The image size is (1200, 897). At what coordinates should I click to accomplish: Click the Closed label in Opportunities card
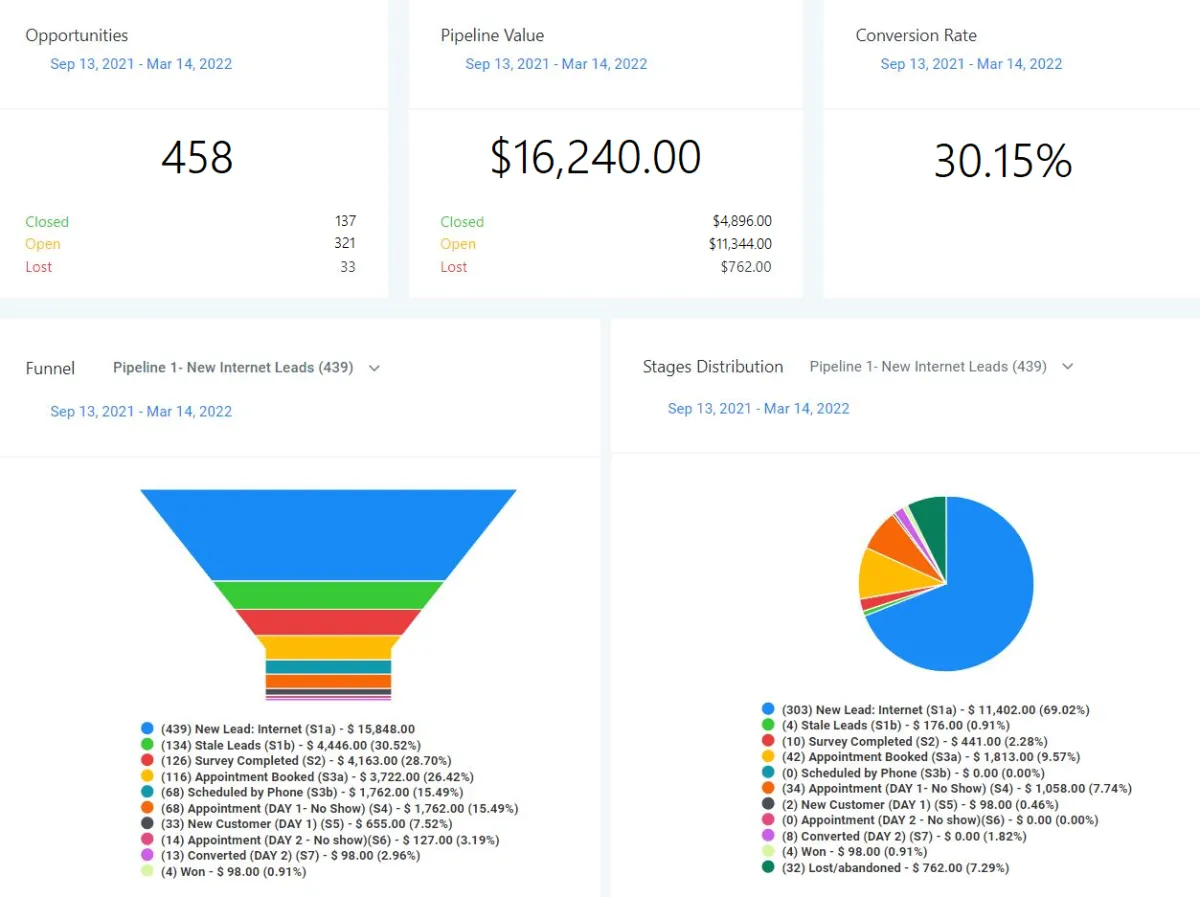coord(47,222)
